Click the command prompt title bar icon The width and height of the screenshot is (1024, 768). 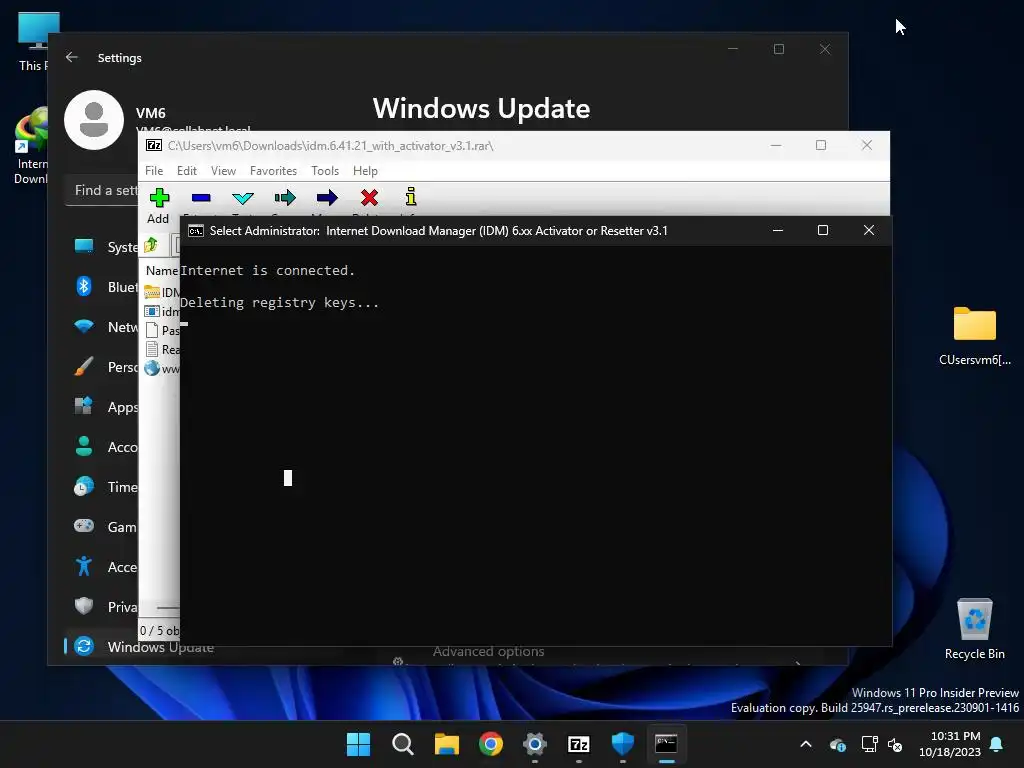196,231
